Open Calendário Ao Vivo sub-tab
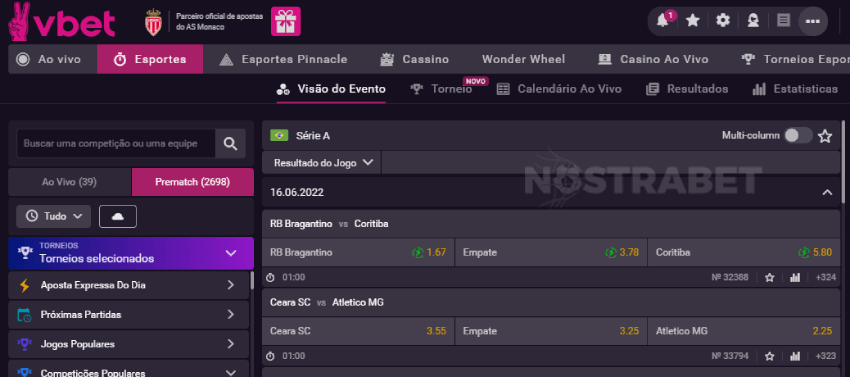Viewport: 850px width, 377px height. pos(559,89)
